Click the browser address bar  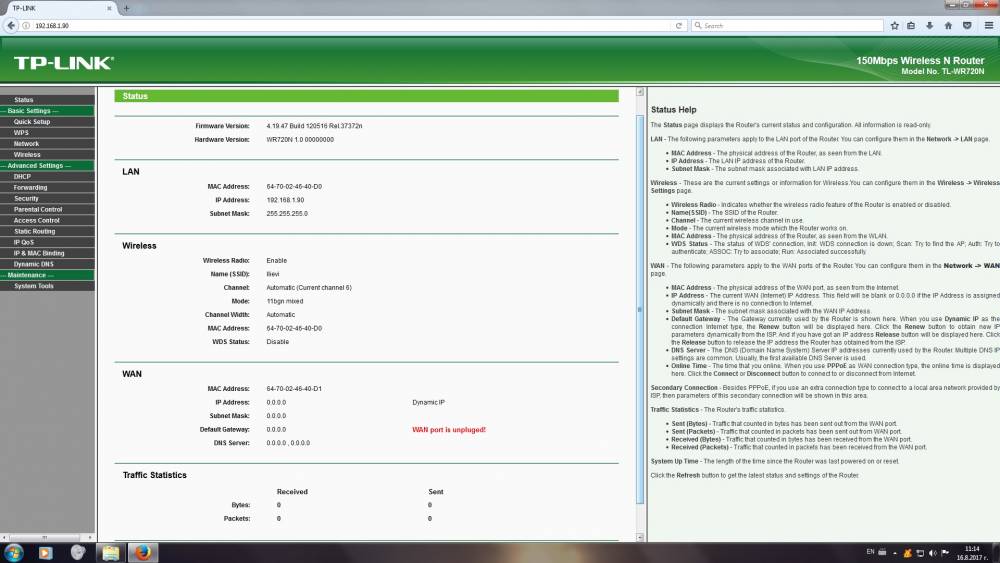351,26
